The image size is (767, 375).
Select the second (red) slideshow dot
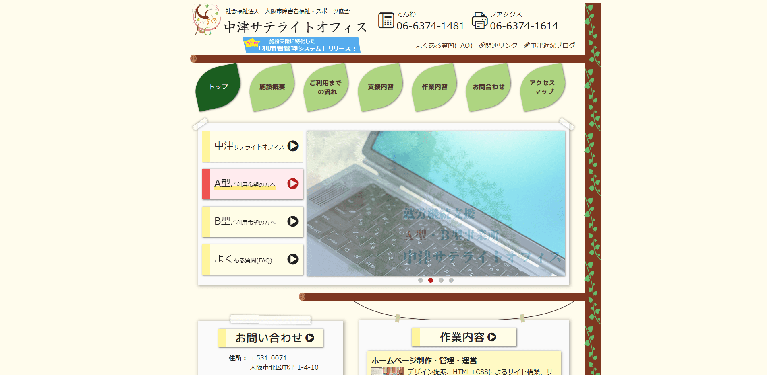(430, 281)
